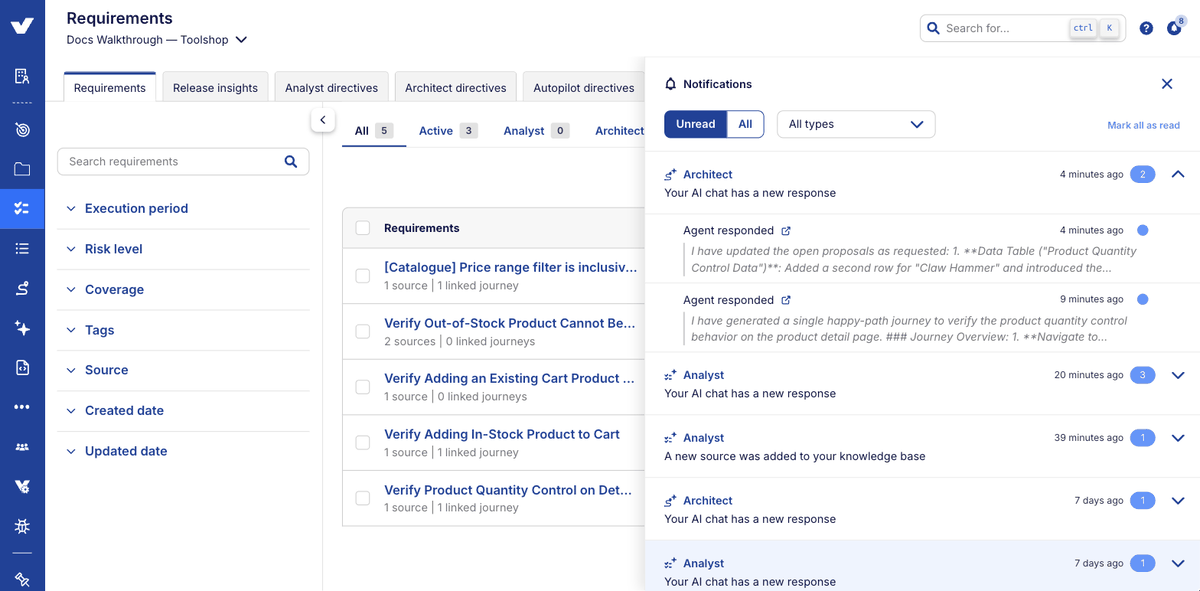
Task: Open the report search icon in sidebar
Action: [x=22, y=76]
